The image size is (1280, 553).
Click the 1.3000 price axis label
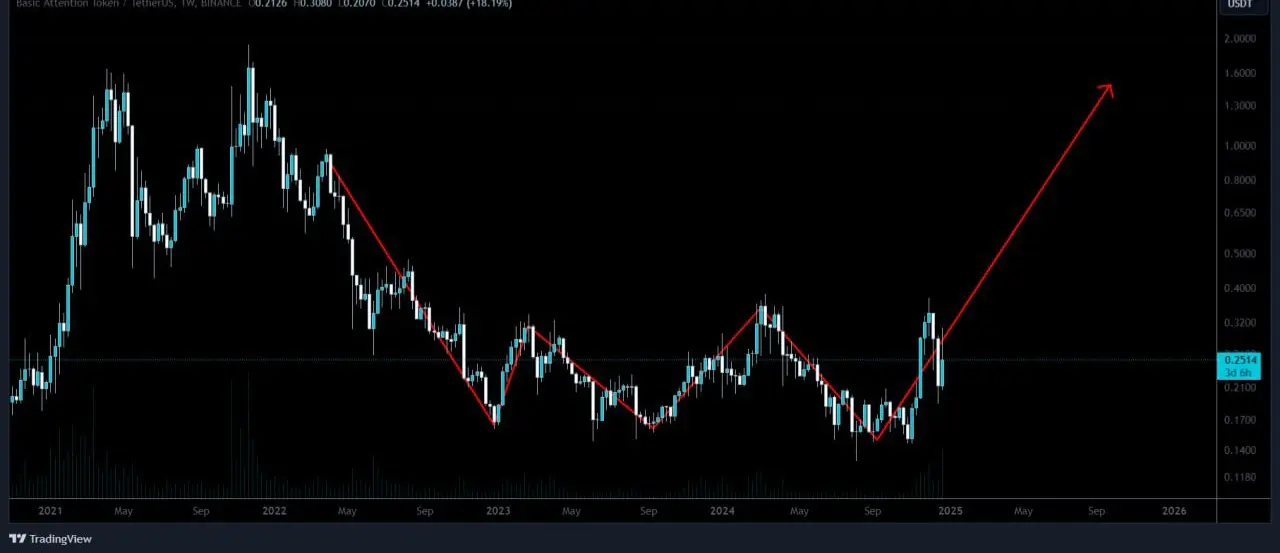(x=1239, y=106)
